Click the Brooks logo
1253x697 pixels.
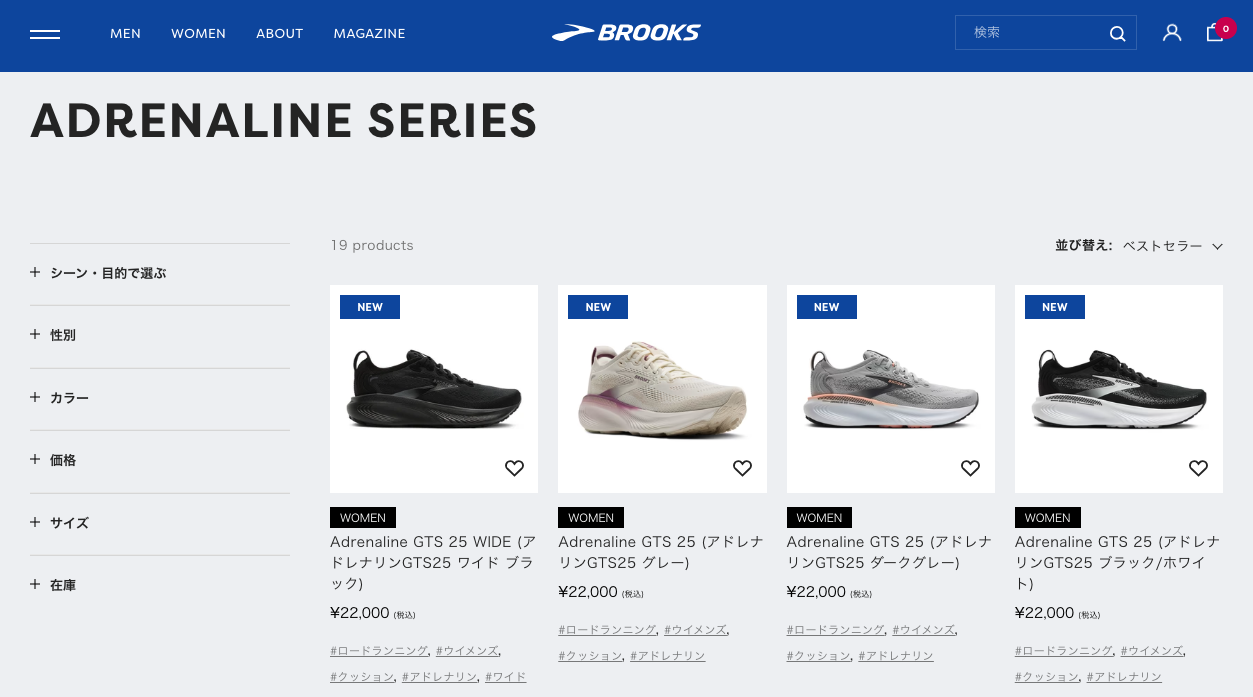click(626, 33)
